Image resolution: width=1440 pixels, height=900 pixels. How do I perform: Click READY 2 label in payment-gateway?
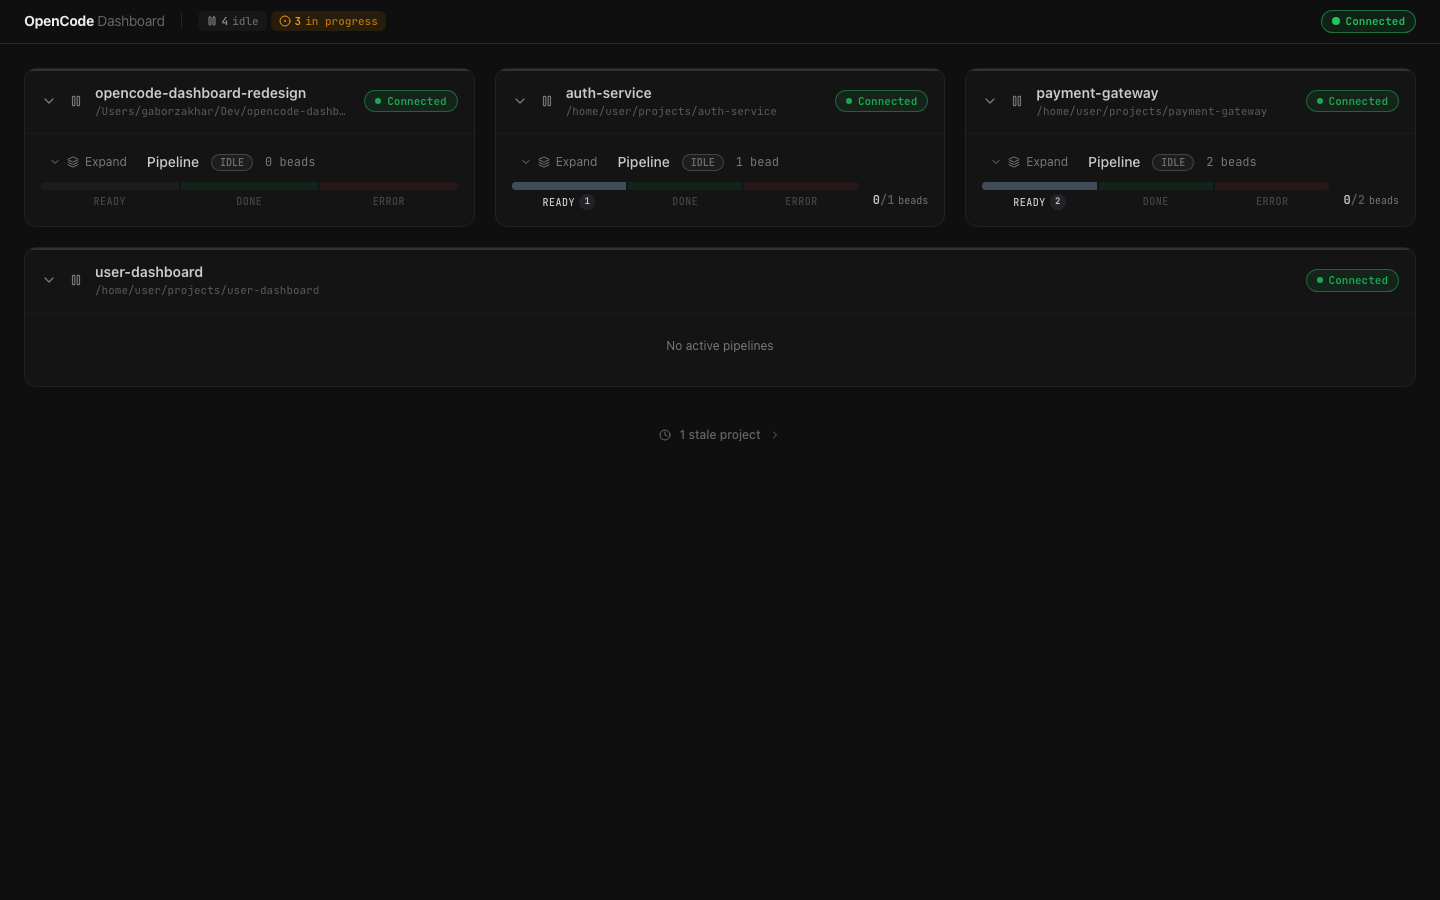click(x=1039, y=202)
